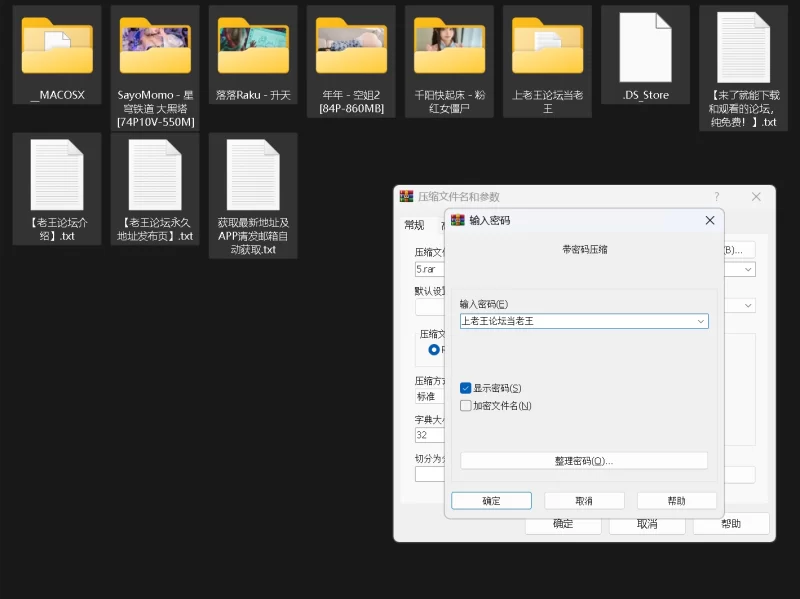
Task: Click the WinRAR icon in 输入密码 title bar
Action: (458, 220)
